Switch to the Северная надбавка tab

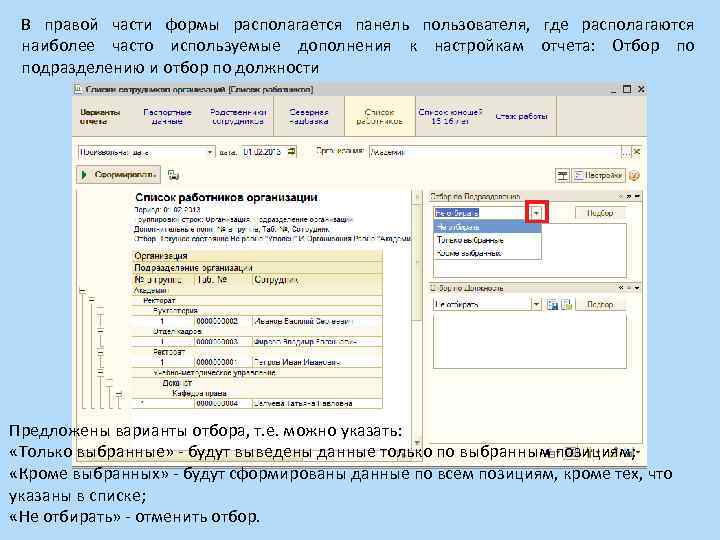(309, 116)
